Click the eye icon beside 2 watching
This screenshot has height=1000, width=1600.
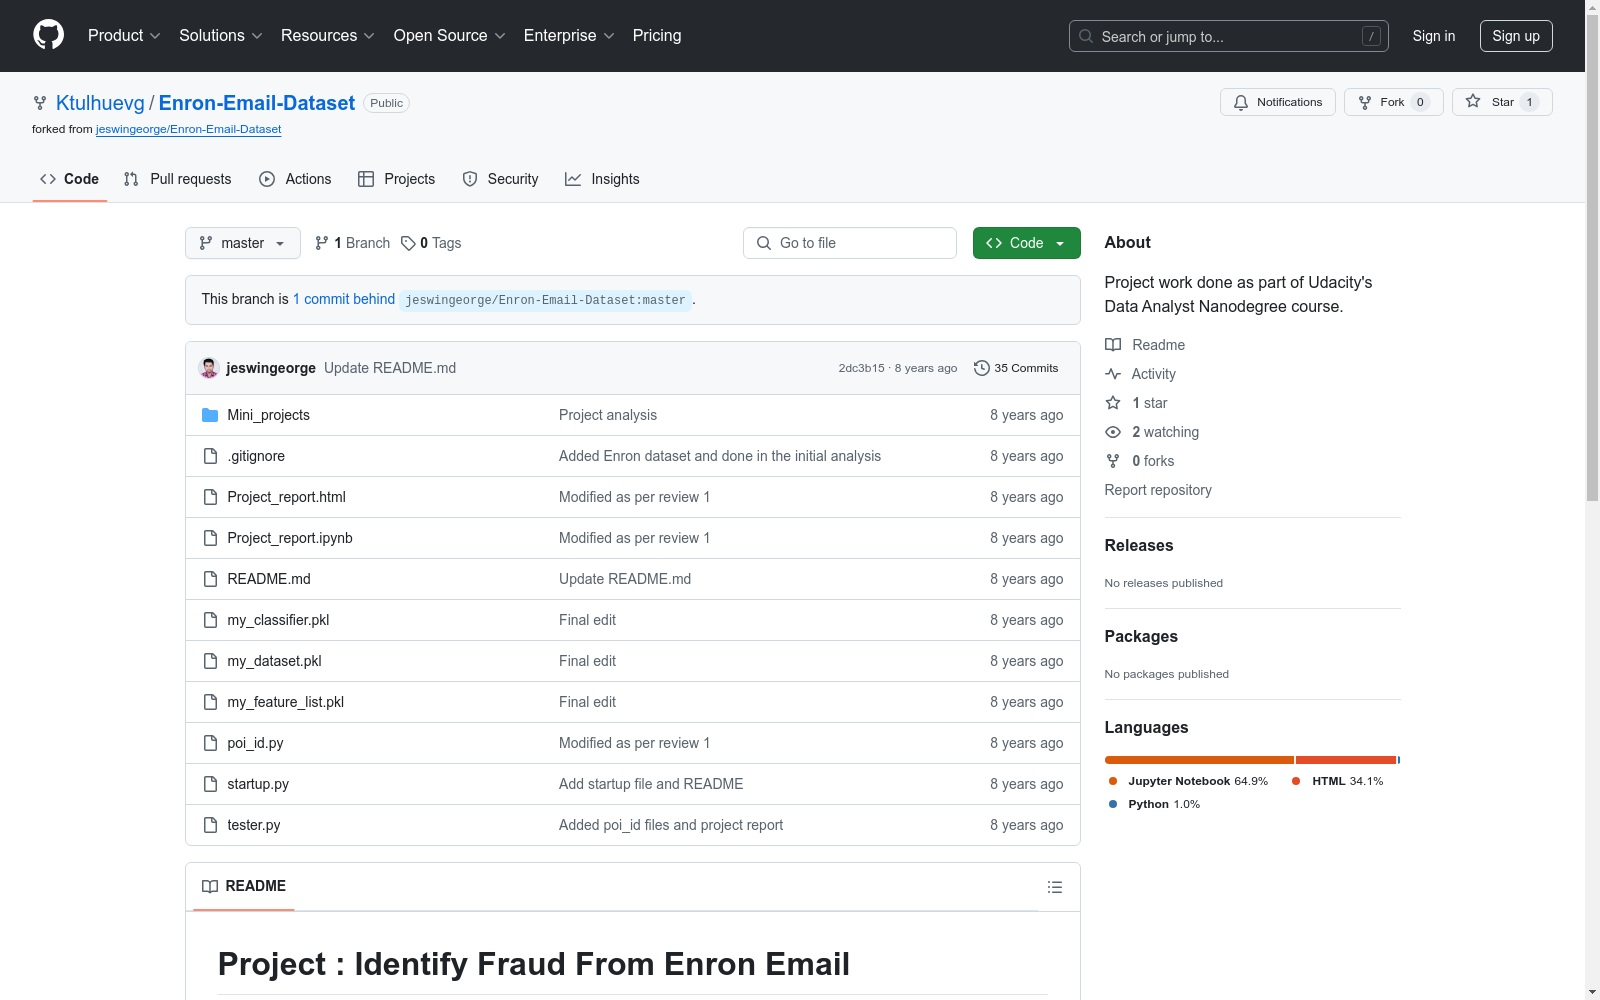tap(1113, 432)
